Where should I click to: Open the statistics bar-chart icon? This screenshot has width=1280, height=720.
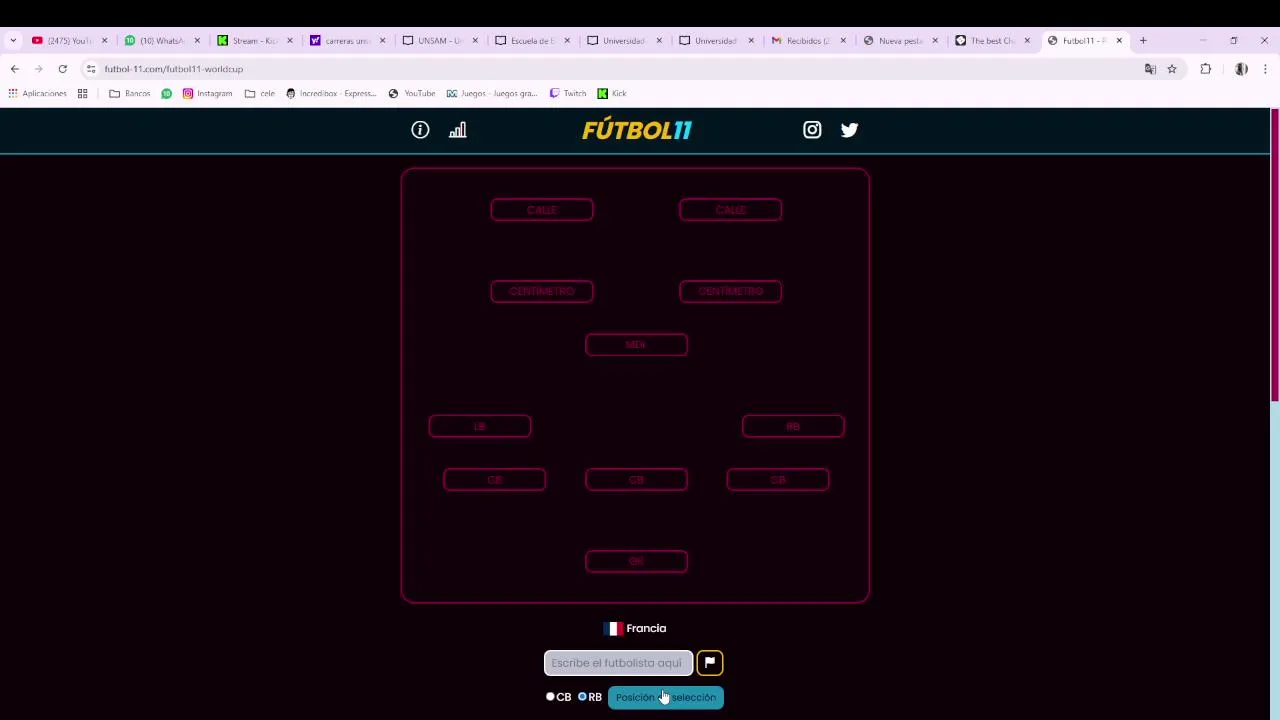coord(457,130)
